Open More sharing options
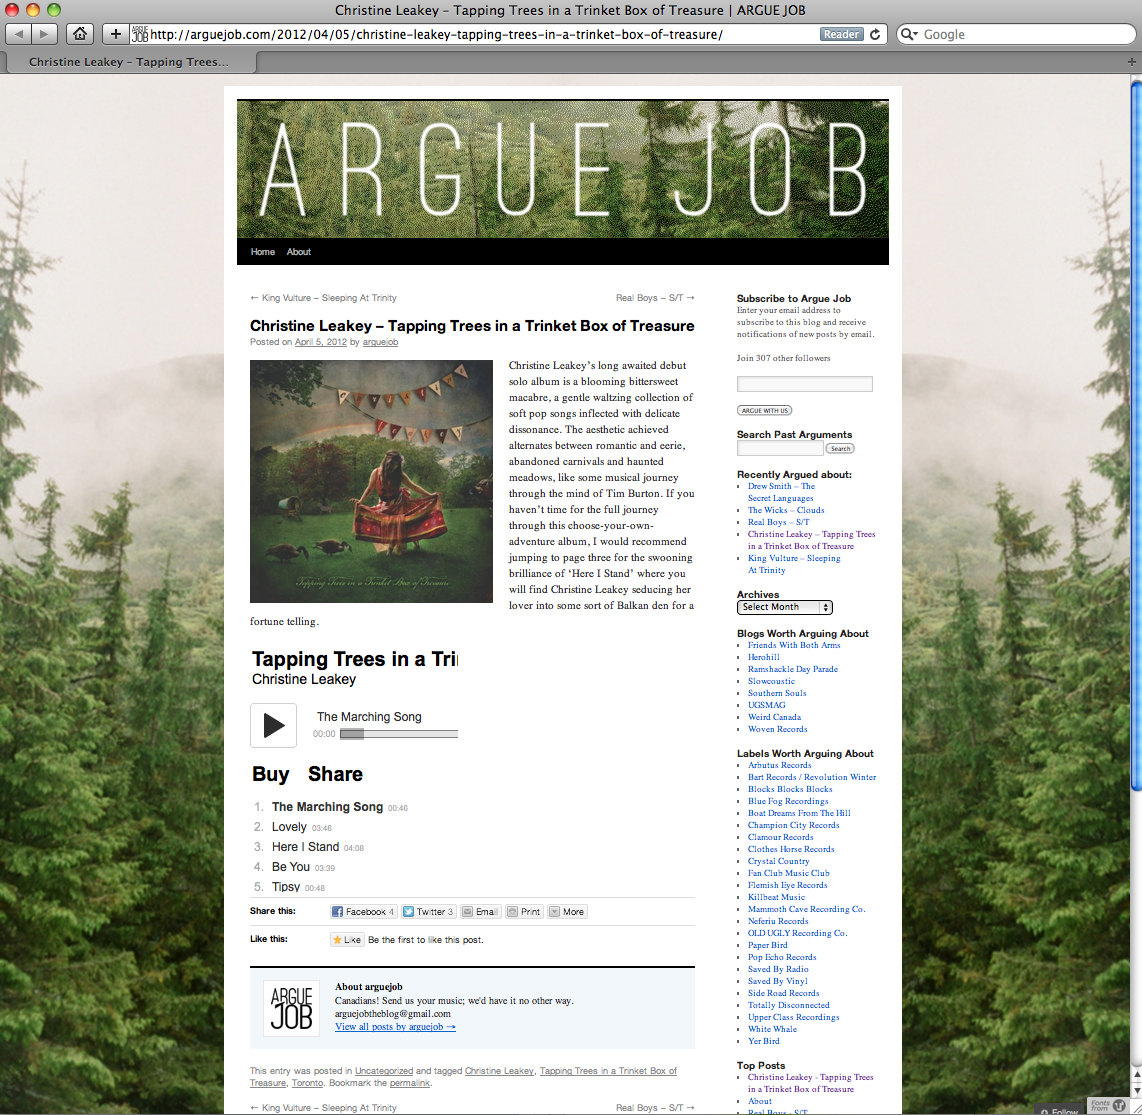1142x1115 pixels. 567,911
